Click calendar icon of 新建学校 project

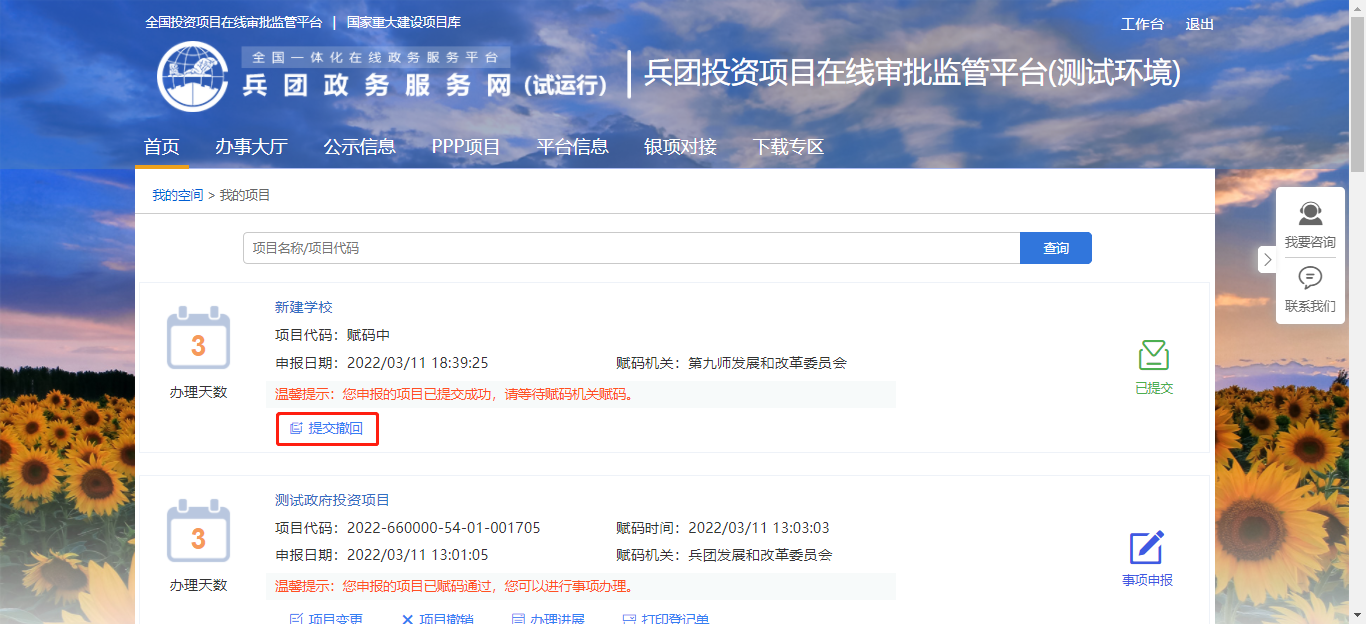click(198, 342)
